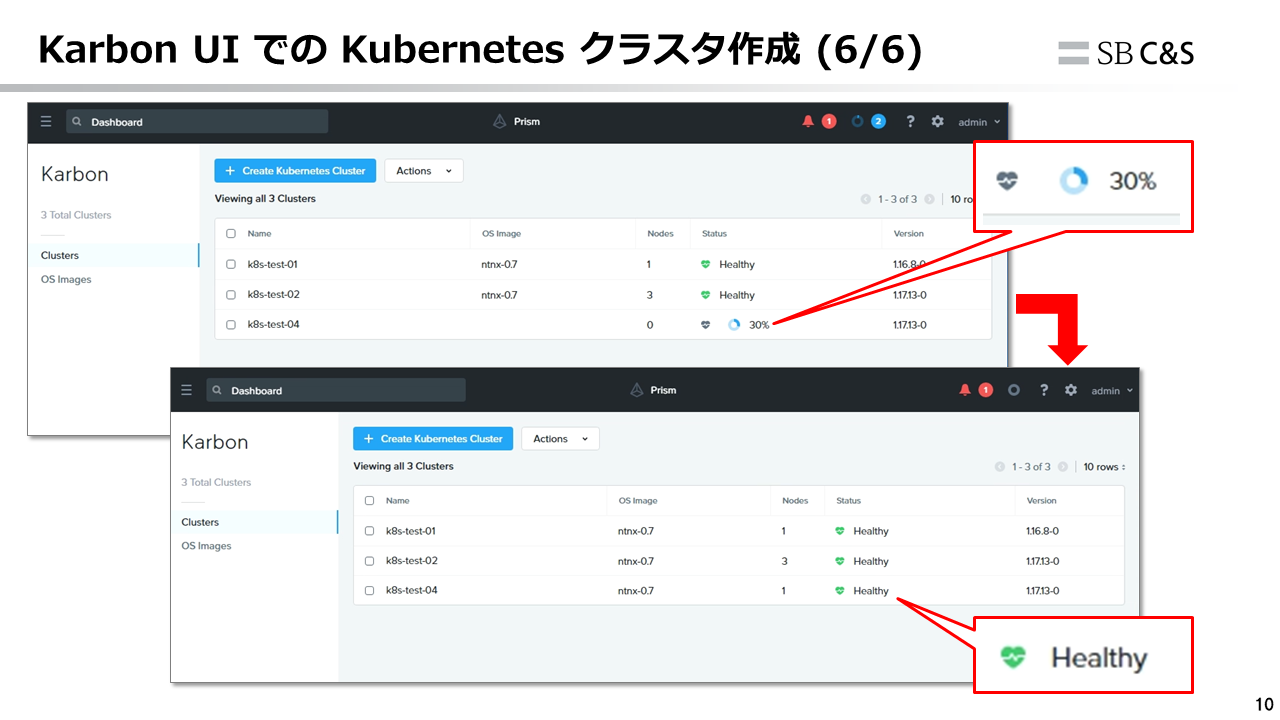Go to previous page arrow in lower window

click(x=1000, y=467)
